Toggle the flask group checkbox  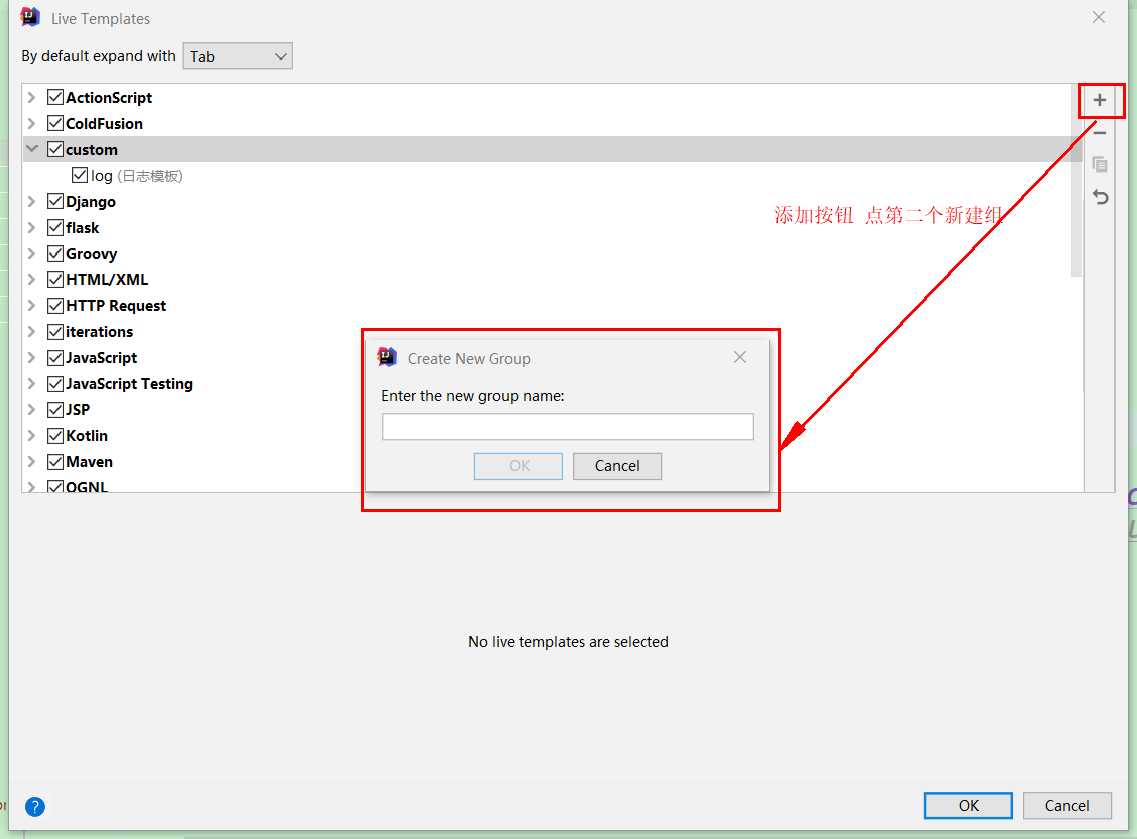tap(55, 228)
